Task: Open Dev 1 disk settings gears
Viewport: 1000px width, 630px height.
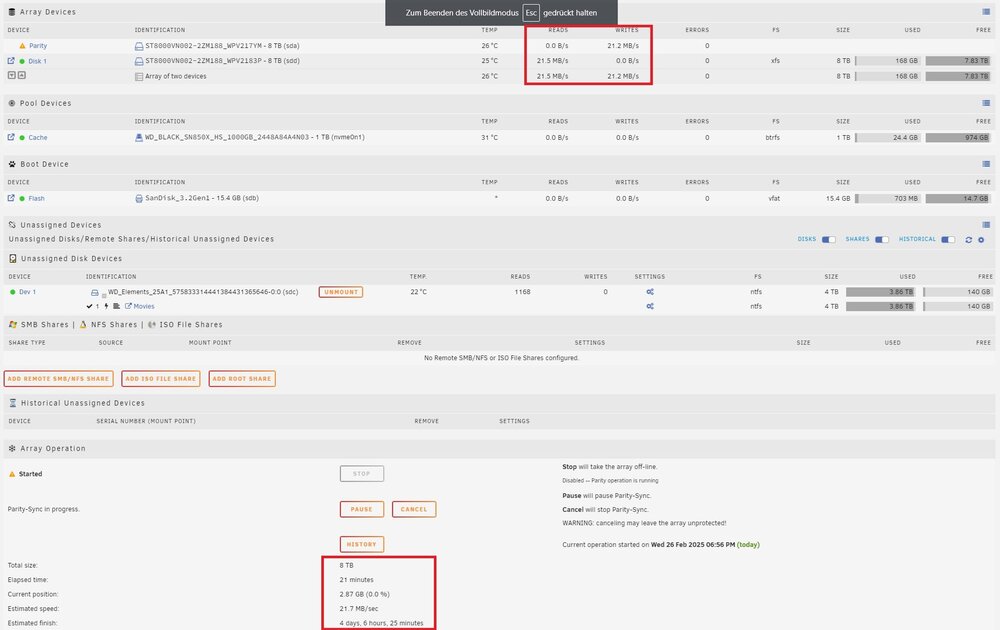Action: (x=650, y=292)
